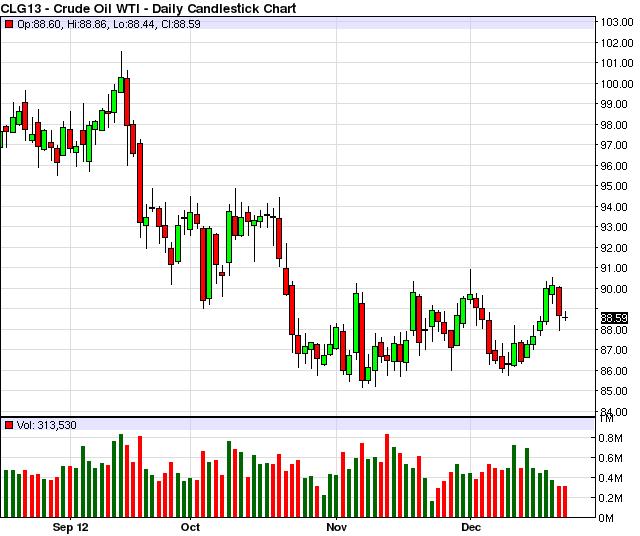Click the last doji candlestick near 88.59
This screenshot has height=536, width=640.
565,316
